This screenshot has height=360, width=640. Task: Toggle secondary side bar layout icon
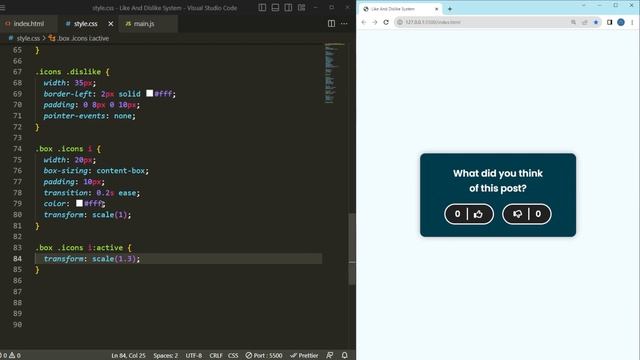tap(288, 8)
